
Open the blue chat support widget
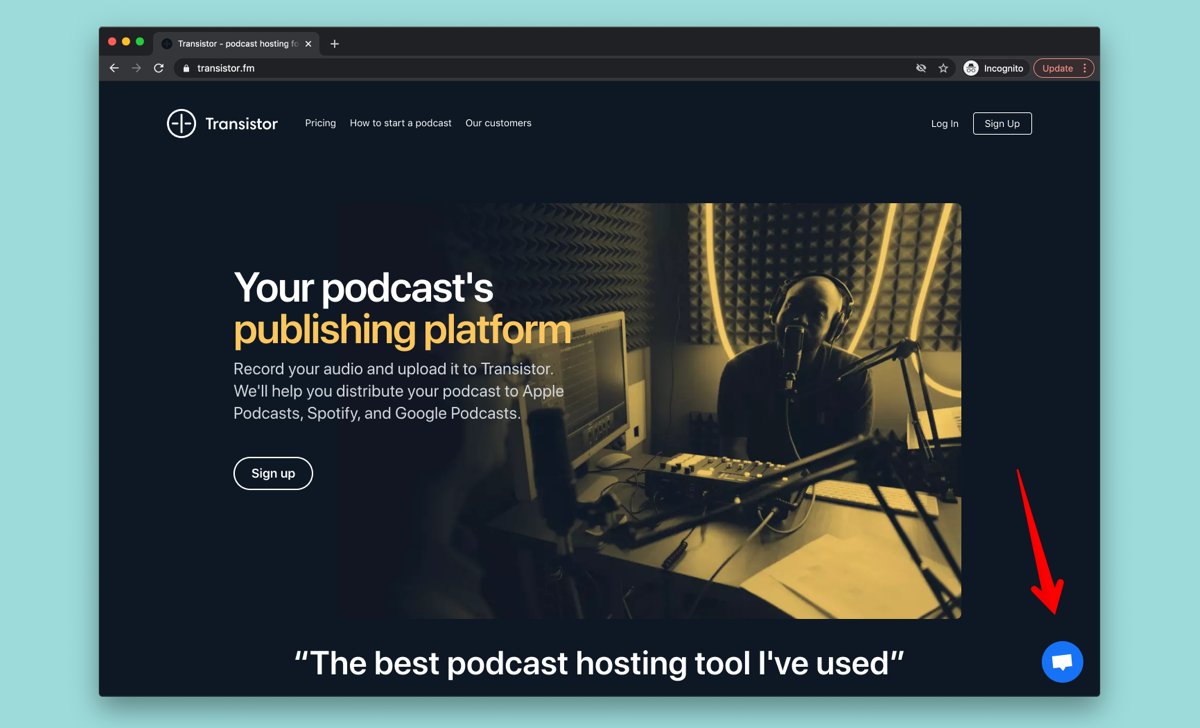1062,662
